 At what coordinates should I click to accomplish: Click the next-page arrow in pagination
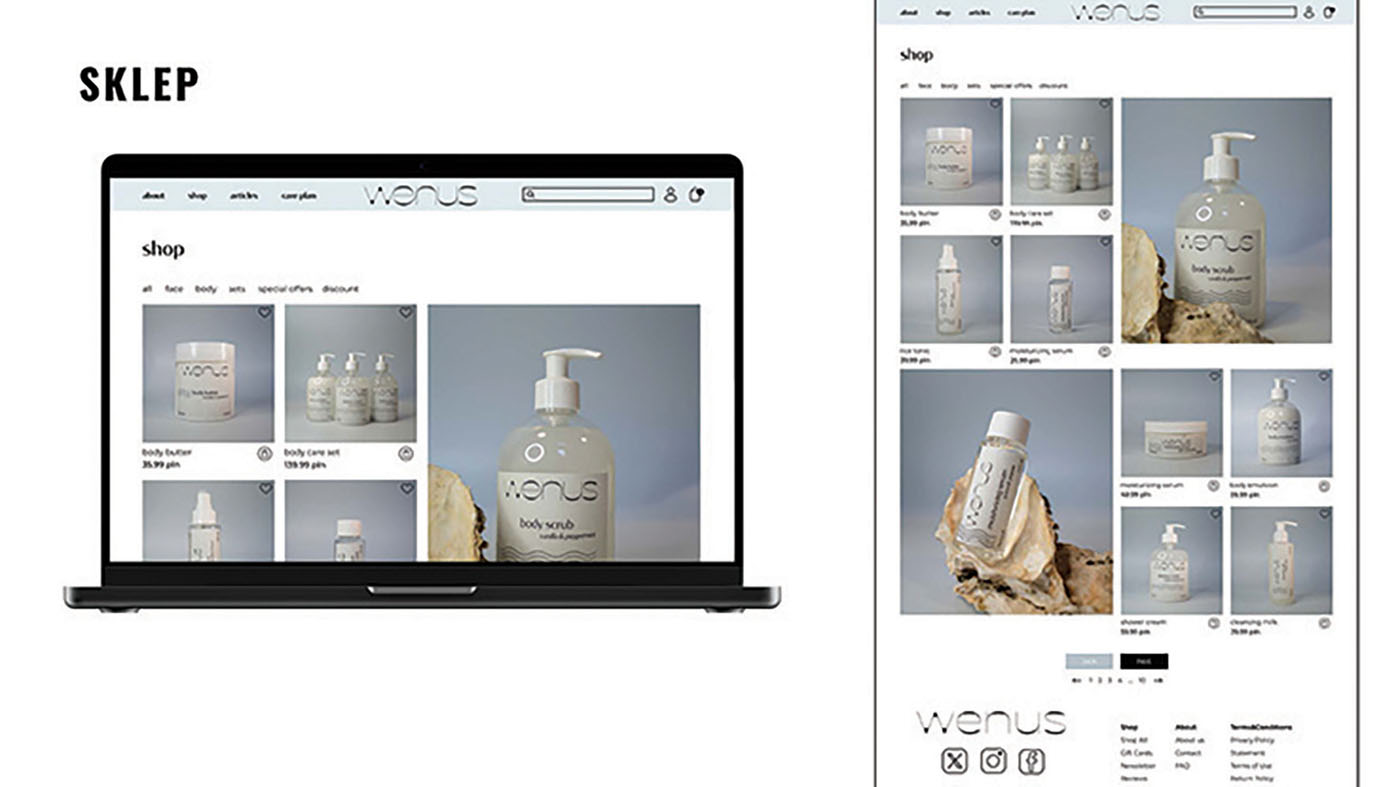click(1158, 680)
